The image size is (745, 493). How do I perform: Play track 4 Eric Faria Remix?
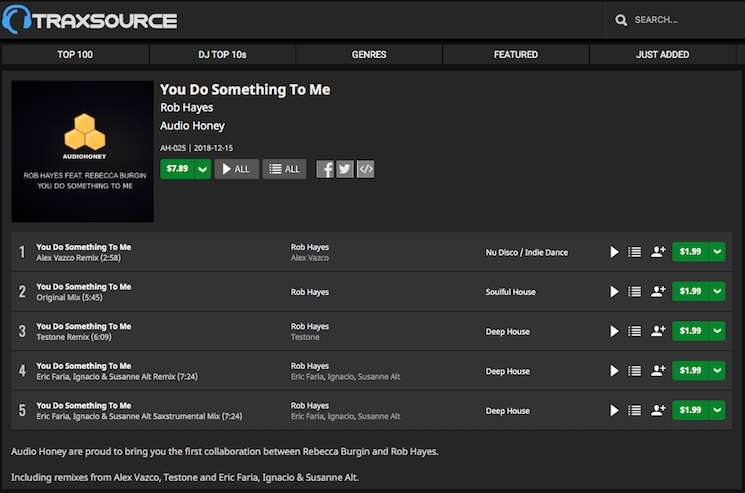click(x=614, y=370)
